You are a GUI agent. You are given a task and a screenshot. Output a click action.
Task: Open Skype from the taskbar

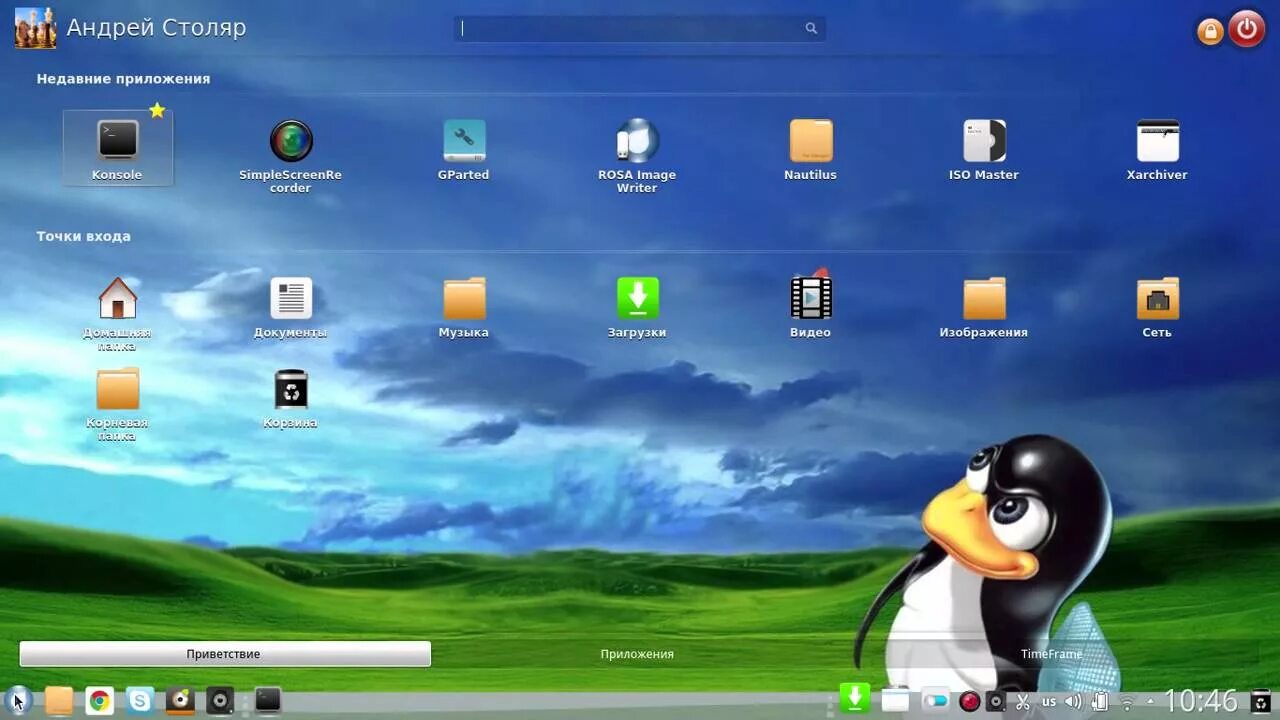(140, 701)
